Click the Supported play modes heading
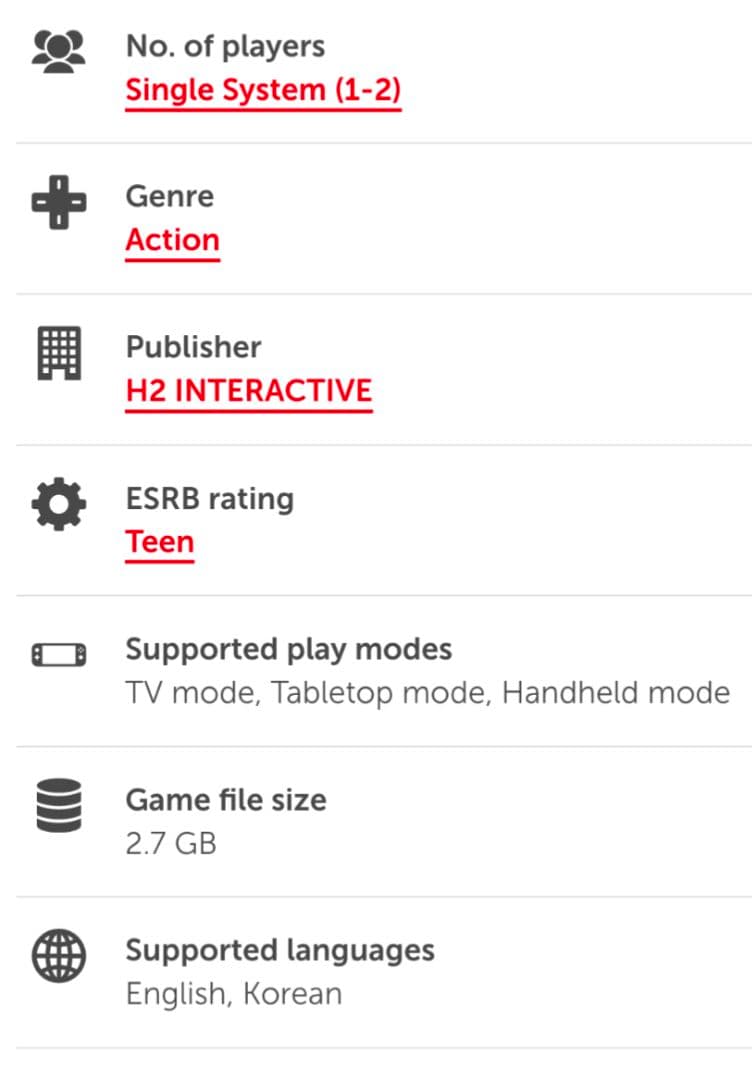Image resolution: width=752 pixels, height=1080 pixels. click(288, 649)
